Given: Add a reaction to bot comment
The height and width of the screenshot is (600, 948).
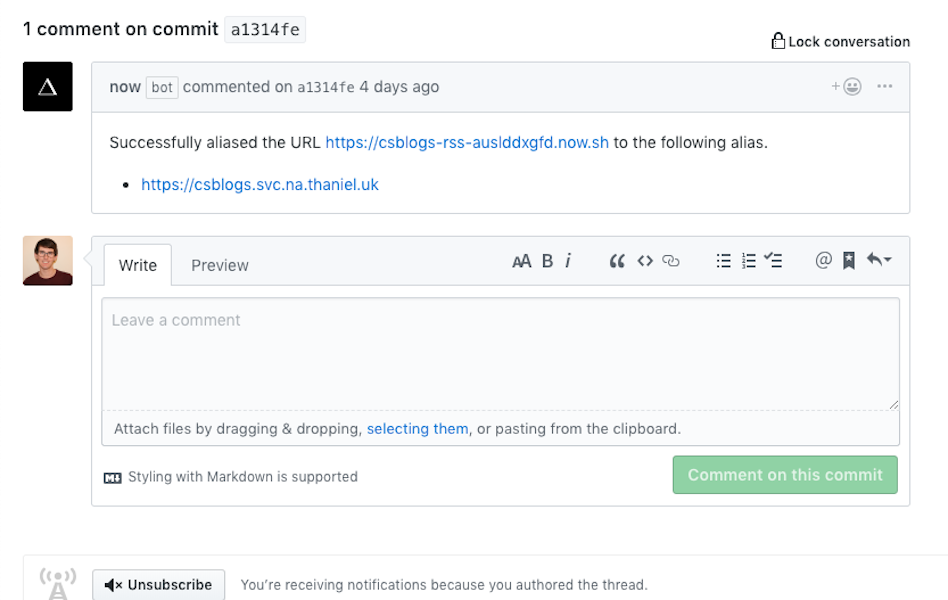Looking at the screenshot, I should pyautogui.click(x=847, y=87).
